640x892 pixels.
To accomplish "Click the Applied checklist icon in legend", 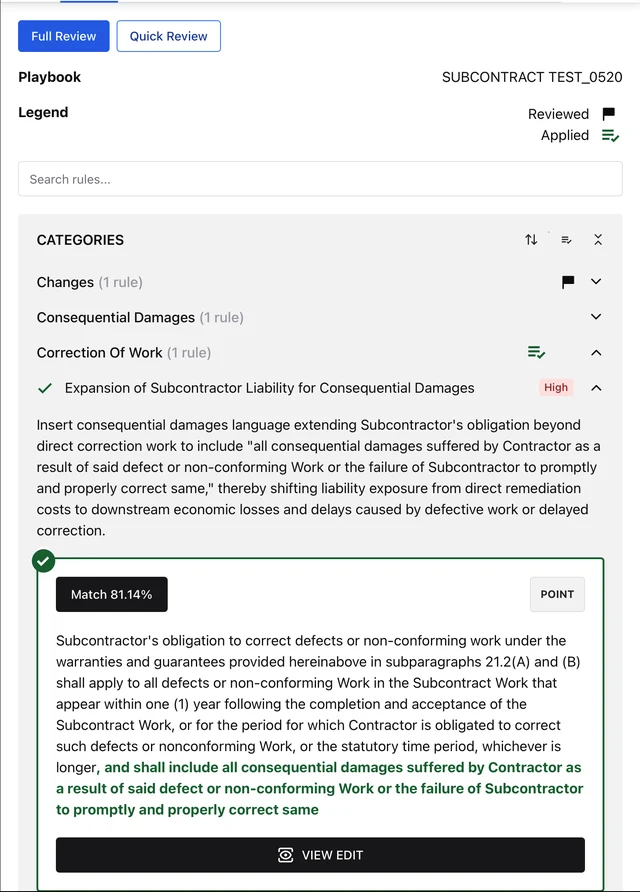I will click(x=610, y=135).
